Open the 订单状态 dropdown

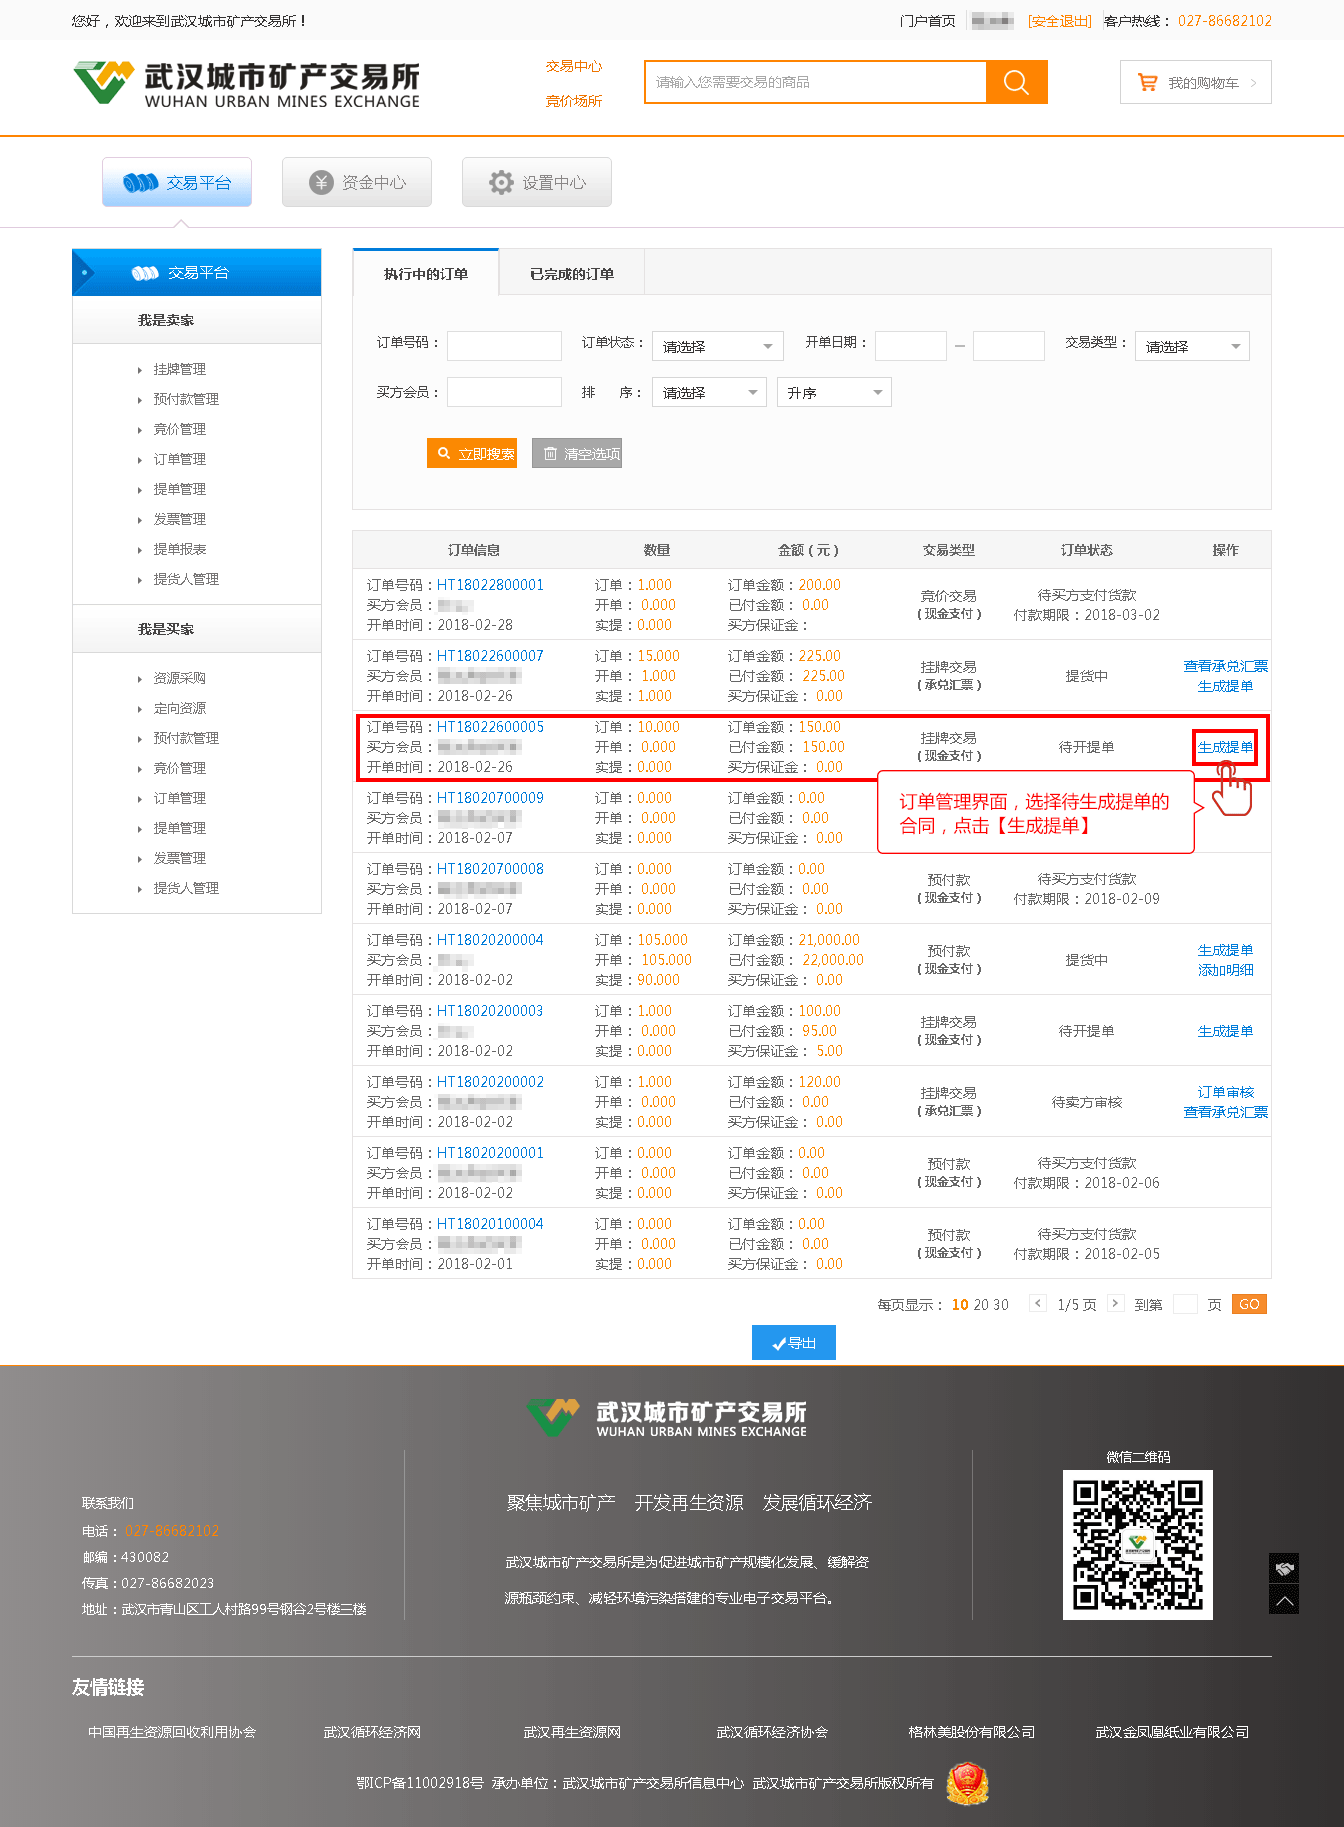click(717, 347)
